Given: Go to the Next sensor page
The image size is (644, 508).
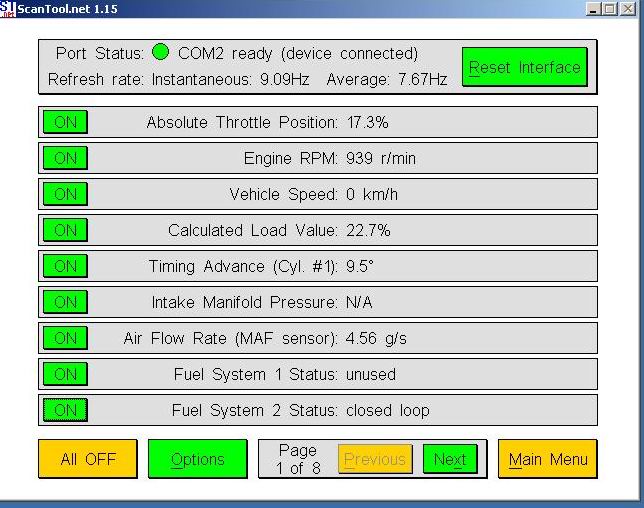Looking at the screenshot, I should coord(449,459).
